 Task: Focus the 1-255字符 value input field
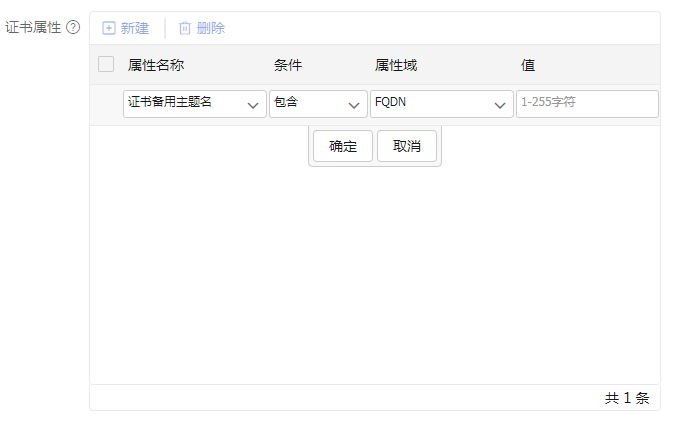(587, 104)
